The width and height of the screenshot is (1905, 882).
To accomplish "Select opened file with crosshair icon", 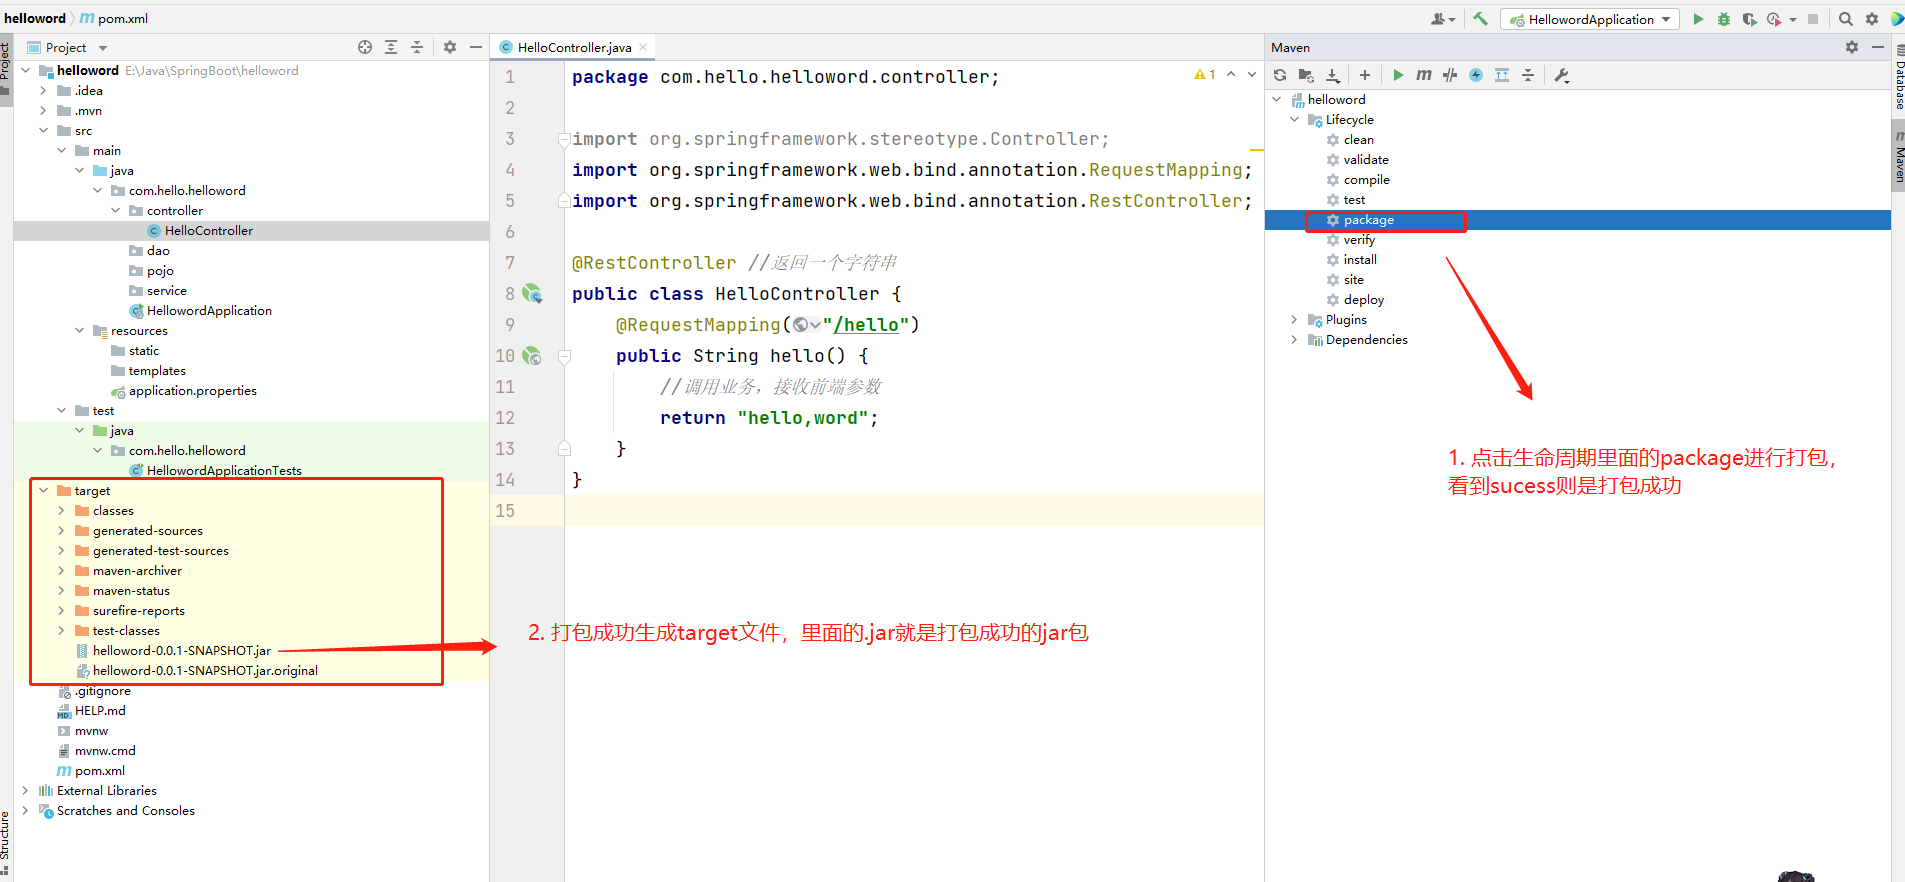I will point(365,47).
